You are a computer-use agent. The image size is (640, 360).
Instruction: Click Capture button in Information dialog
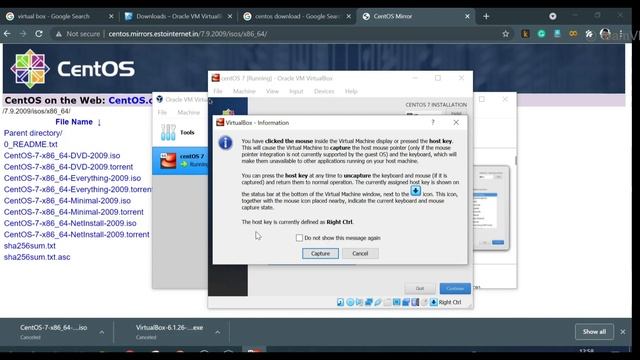tap(320, 253)
